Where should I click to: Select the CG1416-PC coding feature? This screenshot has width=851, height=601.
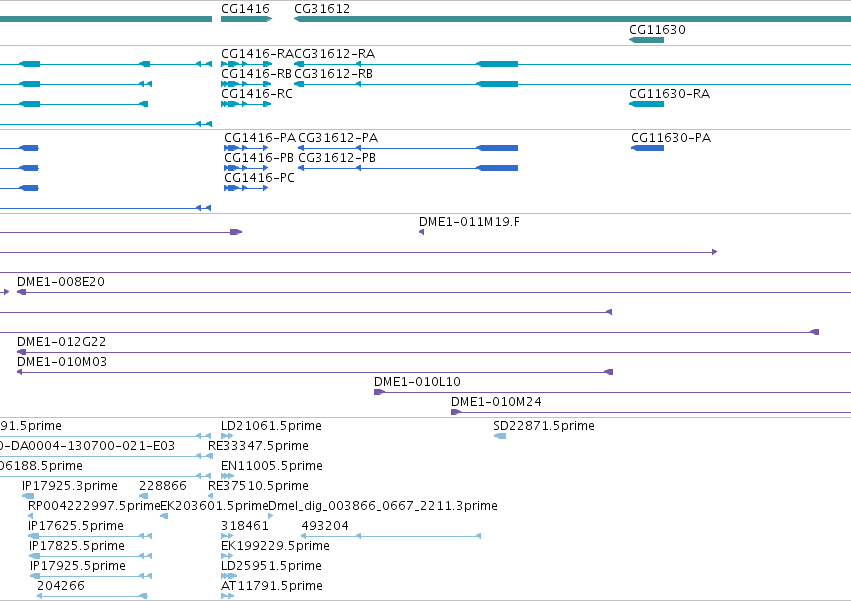tap(246, 188)
